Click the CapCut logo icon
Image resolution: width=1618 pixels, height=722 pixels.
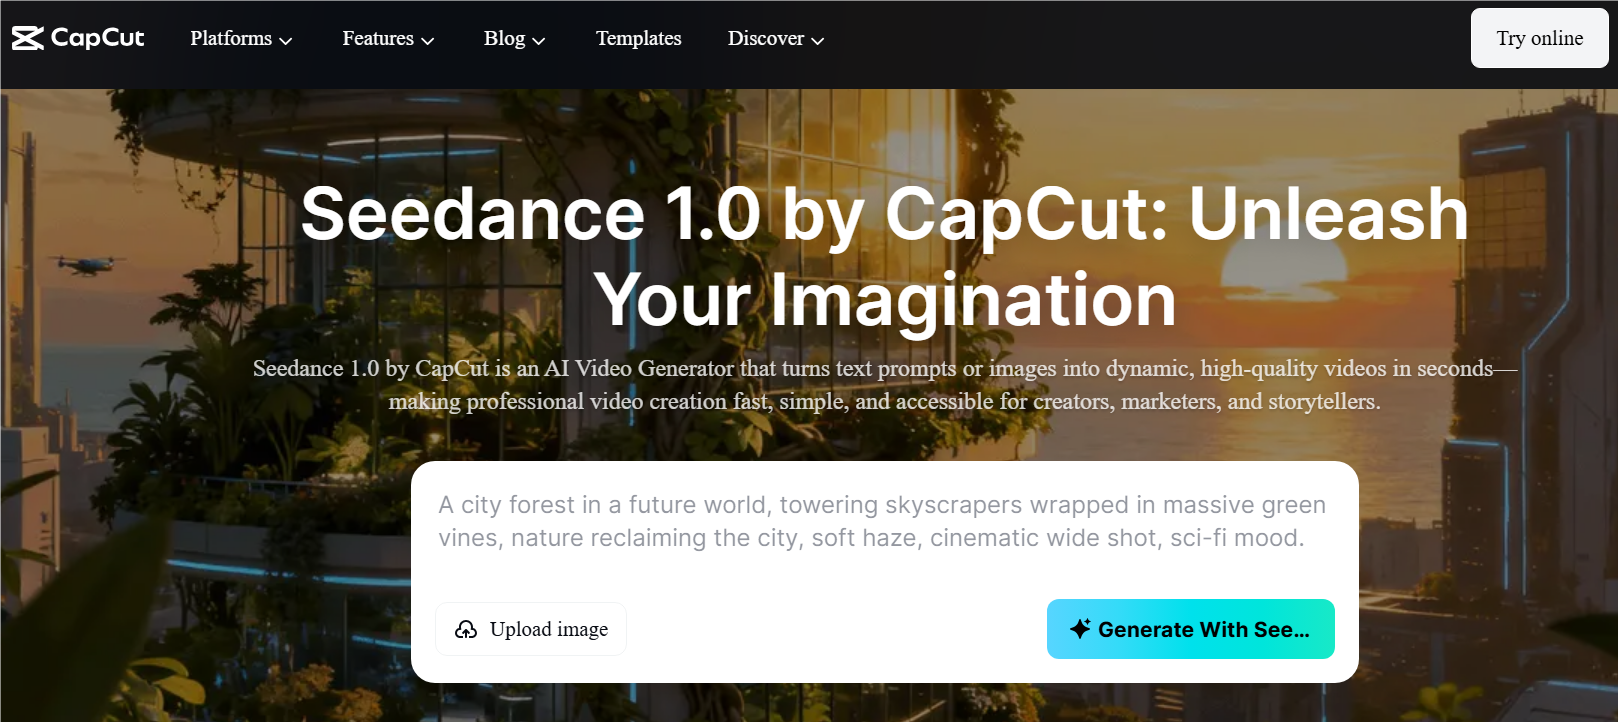tap(28, 38)
